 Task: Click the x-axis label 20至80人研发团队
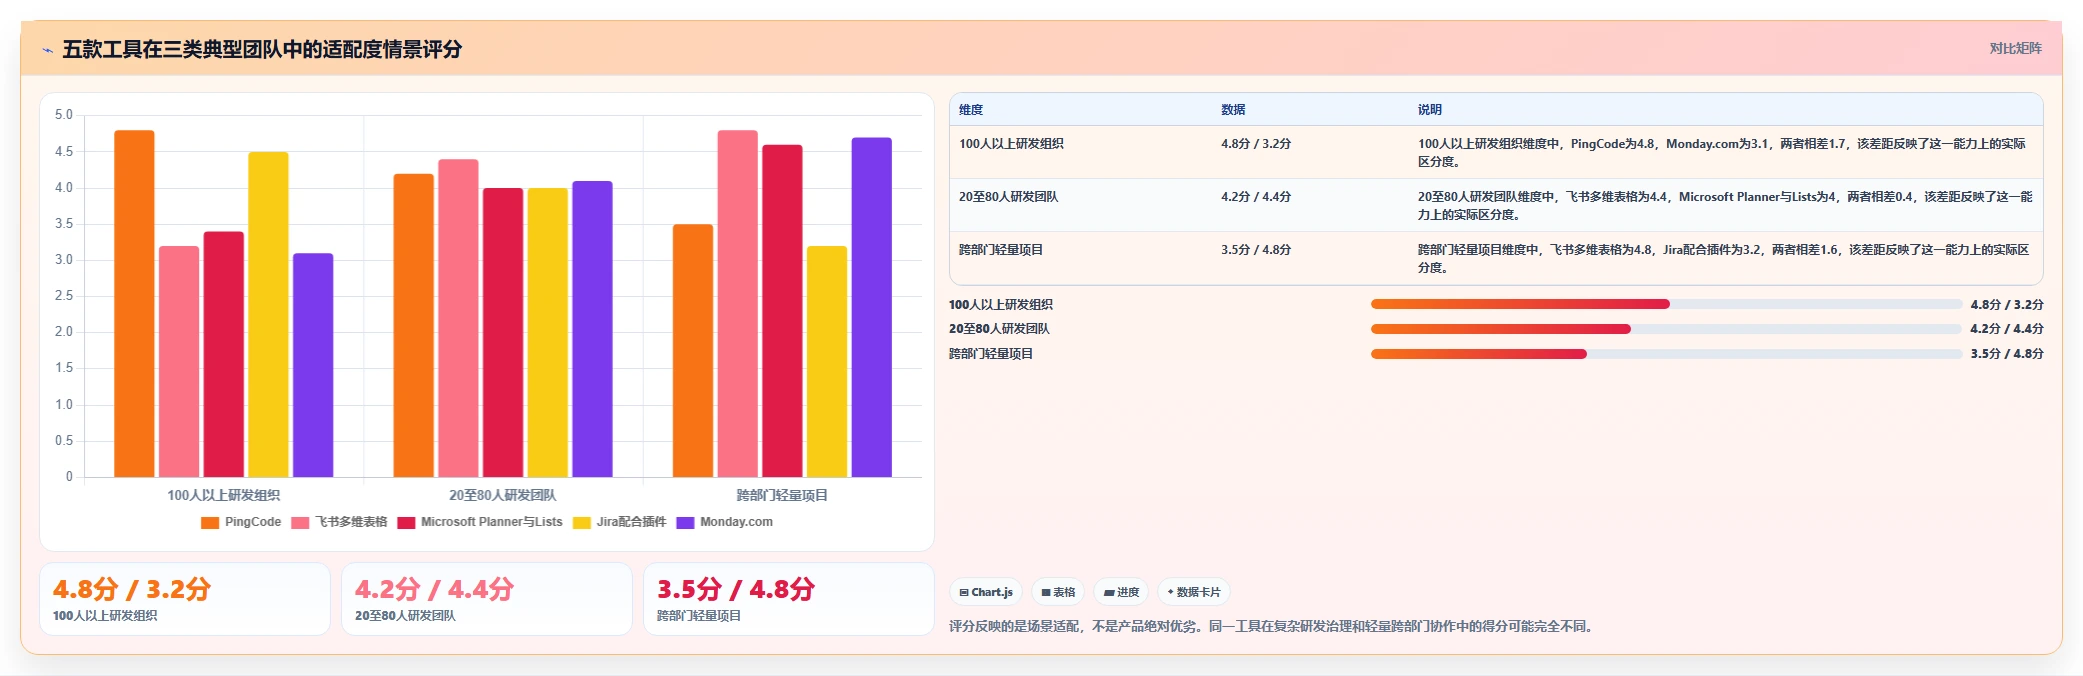pos(503,495)
